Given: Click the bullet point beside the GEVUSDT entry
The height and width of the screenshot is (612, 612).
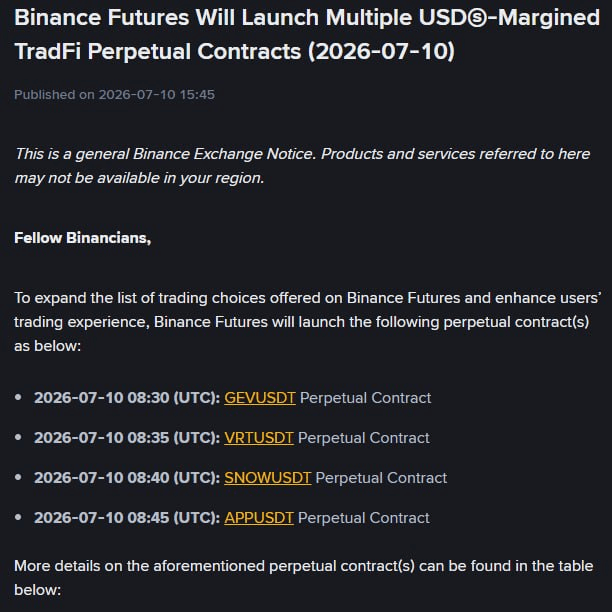Looking at the screenshot, I should coord(18,397).
